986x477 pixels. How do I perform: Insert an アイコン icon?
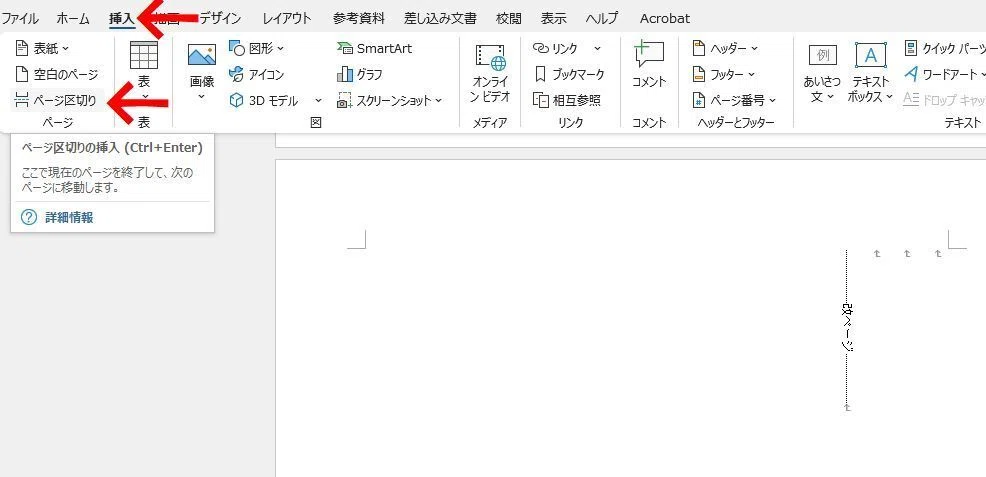tap(257, 74)
